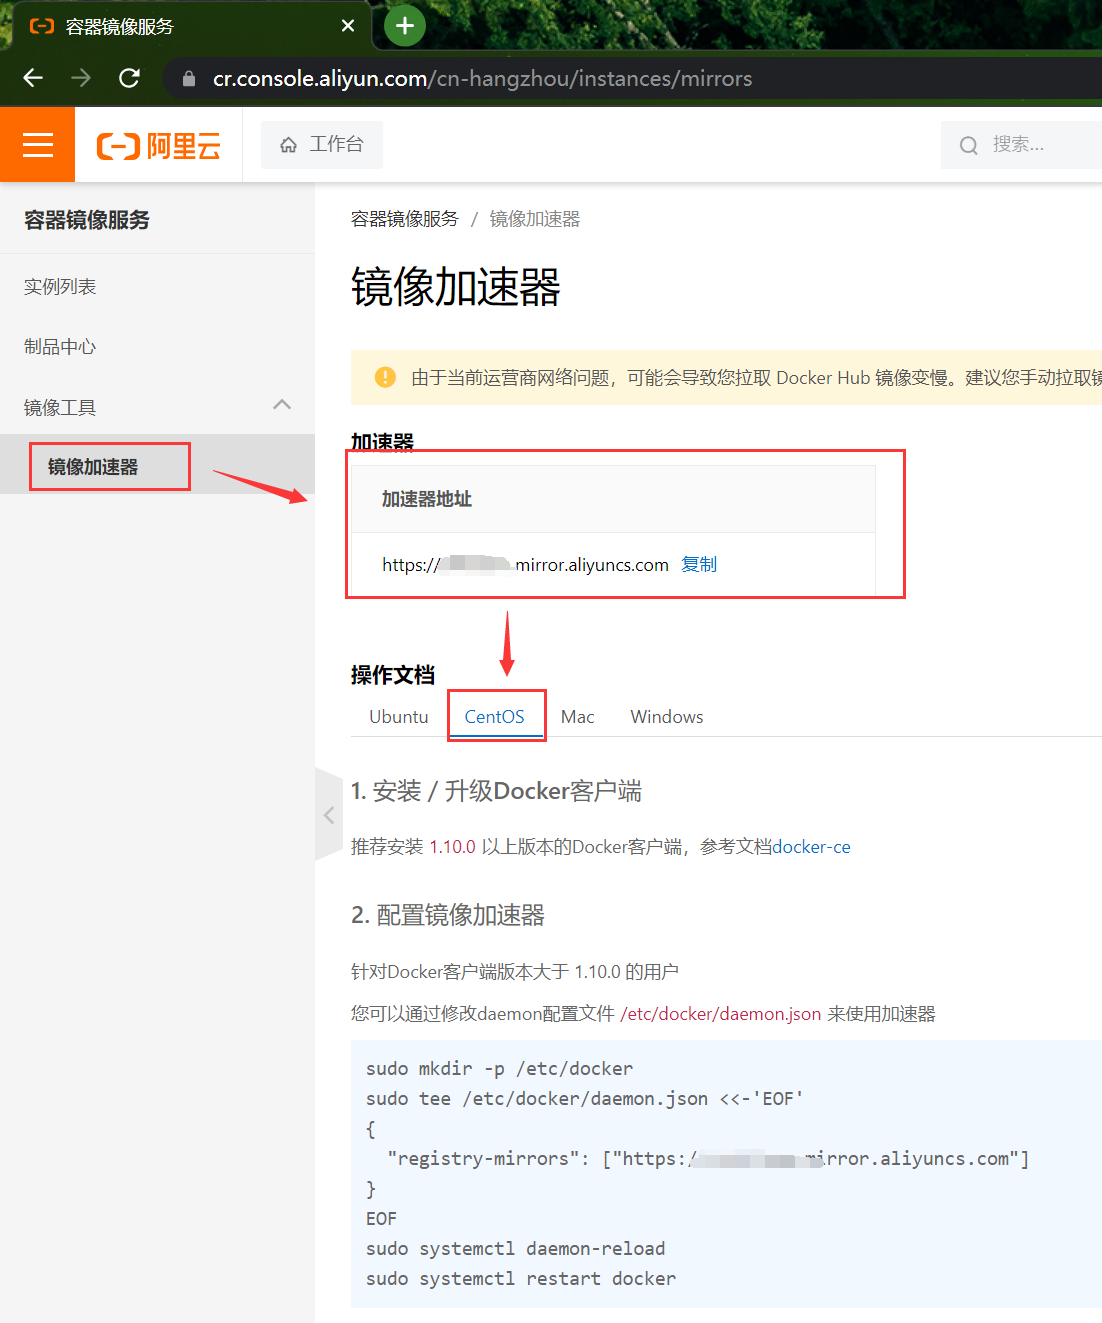Click the 容器镜像服务 sidebar heading

87,220
